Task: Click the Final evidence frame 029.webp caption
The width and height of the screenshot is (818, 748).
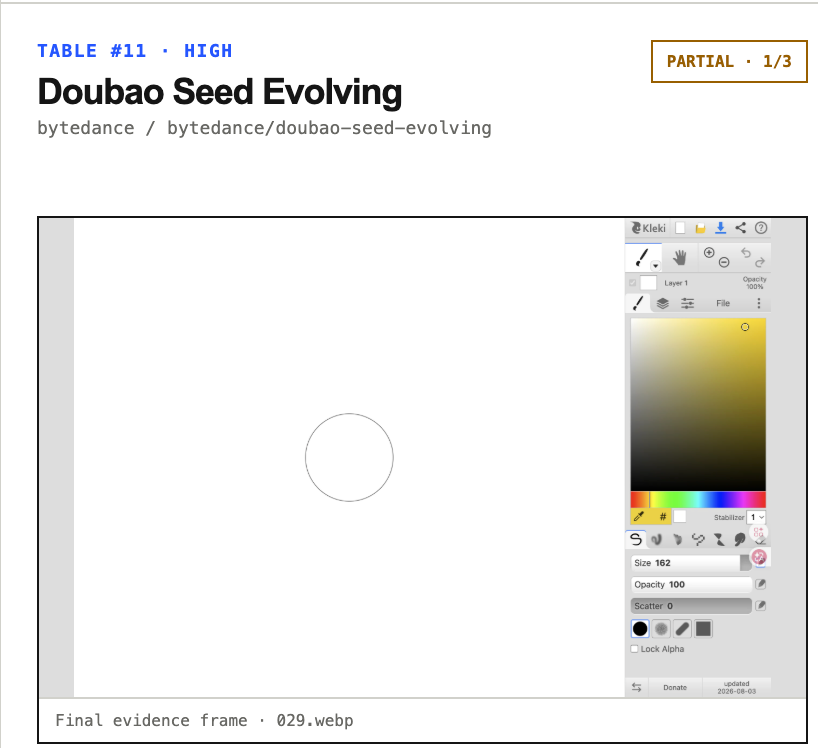Action: point(204,720)
